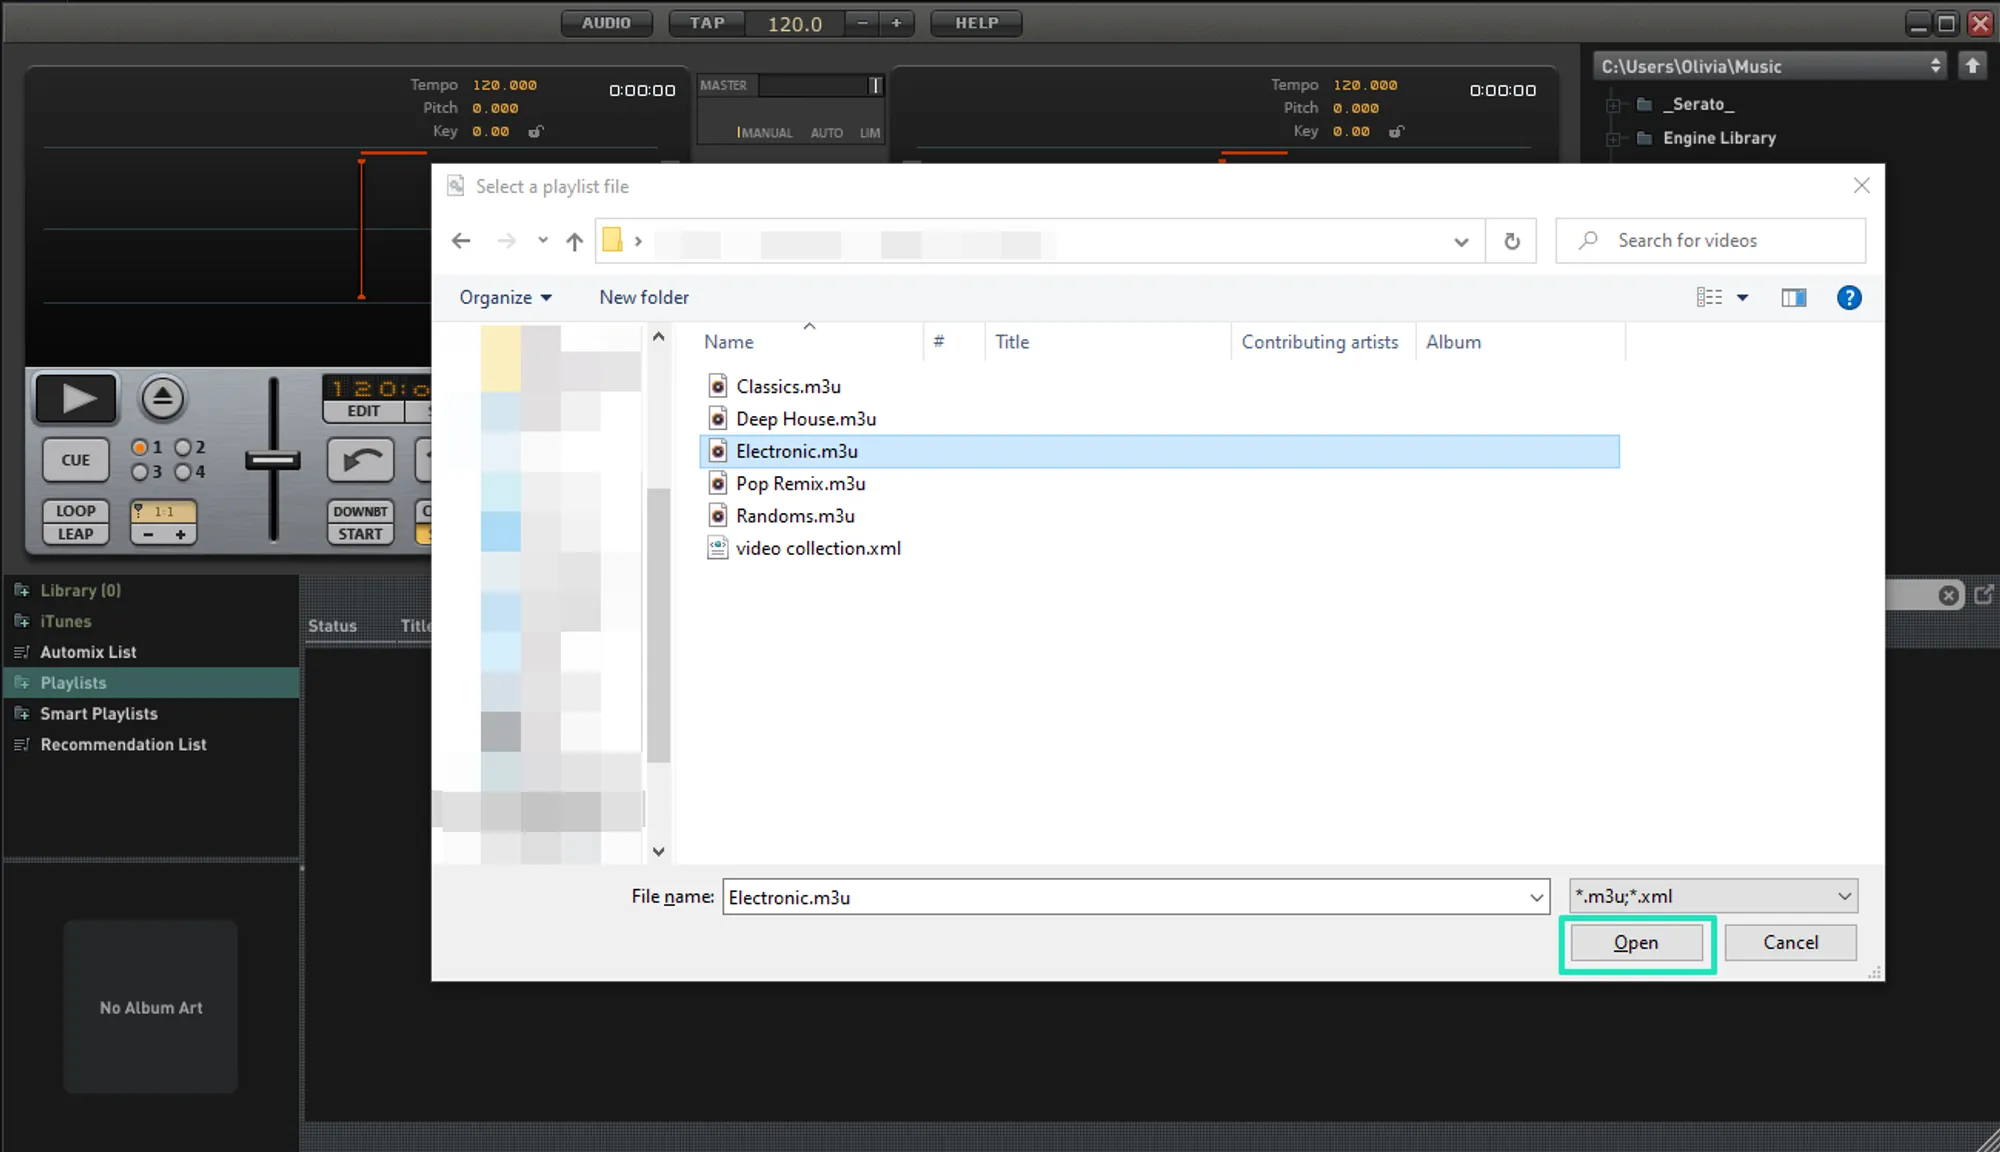Image resolution: width=2000 pixels, height=1152 pixels.
Task: Go up one folder level arrow
Action: click(x=574, y=241)
